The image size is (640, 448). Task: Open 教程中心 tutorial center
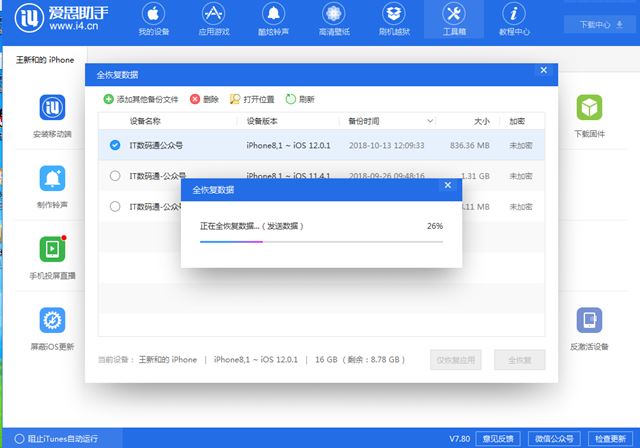pos(514,19)
